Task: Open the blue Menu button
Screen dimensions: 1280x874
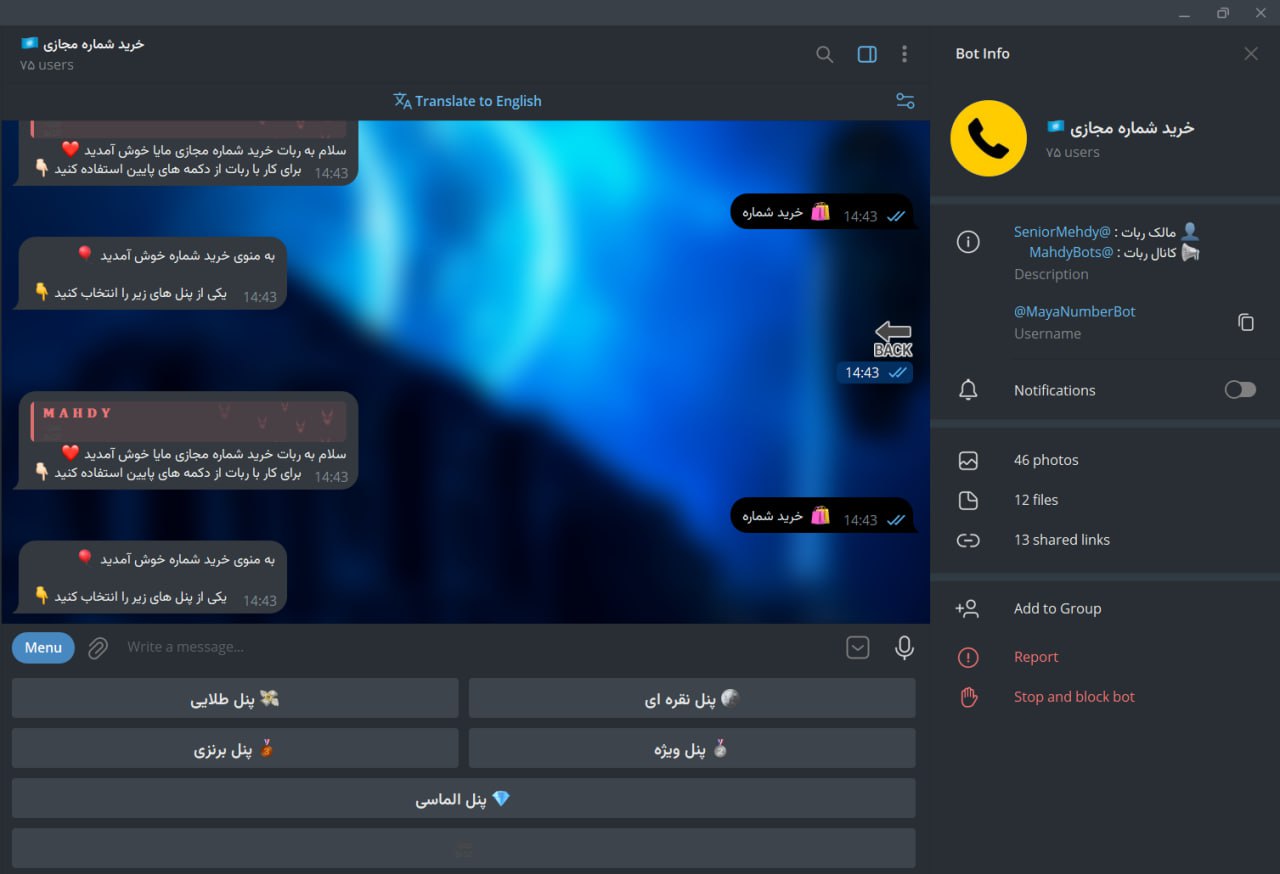Action: click(x=43, y=648)
